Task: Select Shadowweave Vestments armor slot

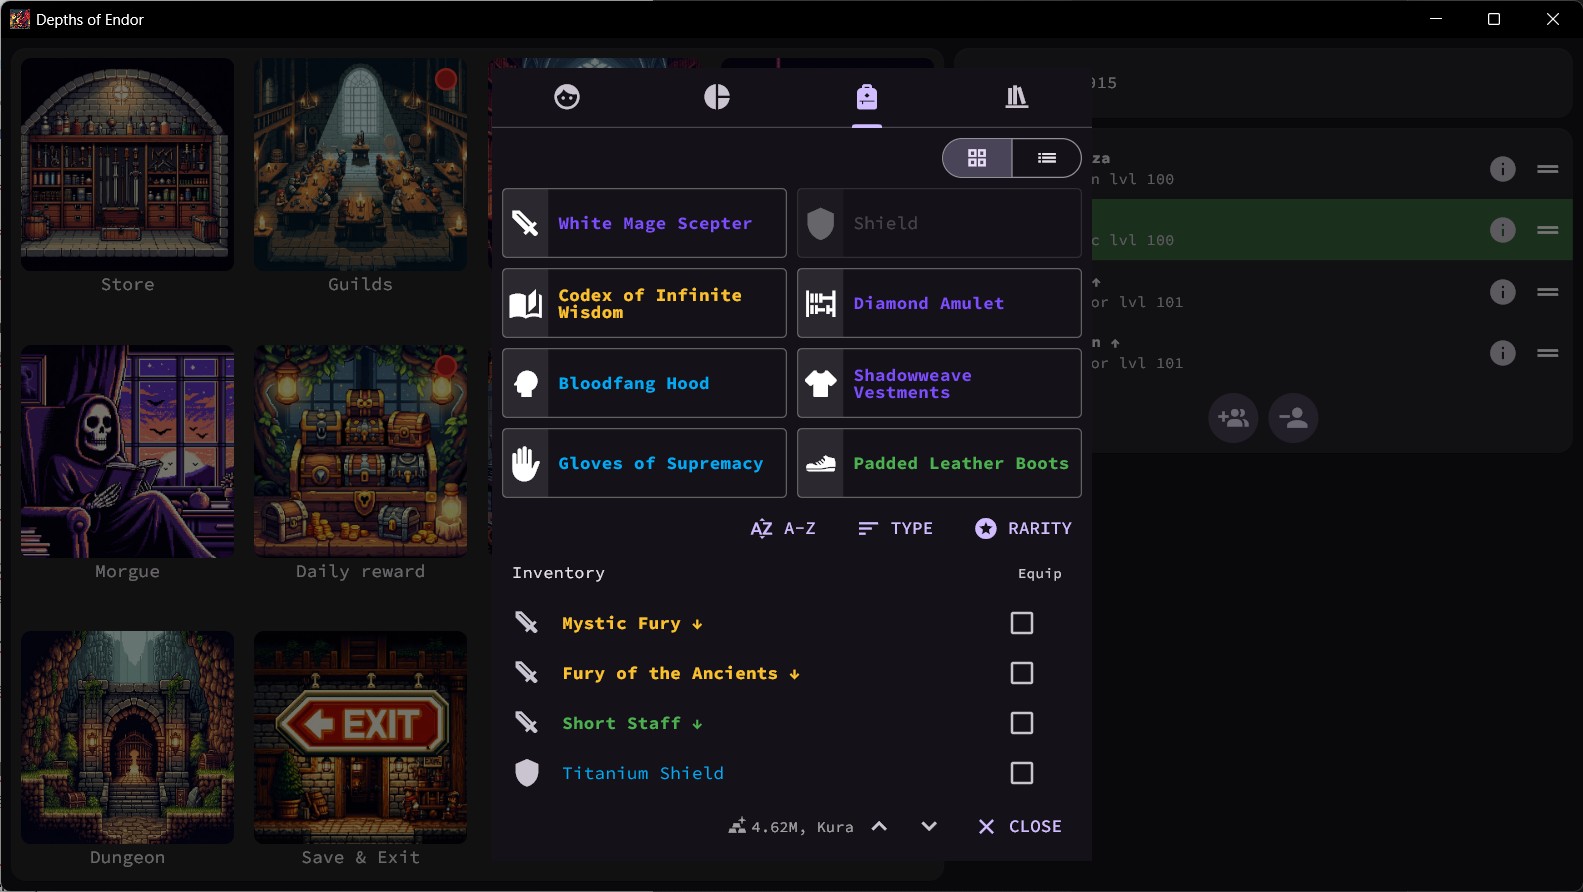Action: coord(939,383)
